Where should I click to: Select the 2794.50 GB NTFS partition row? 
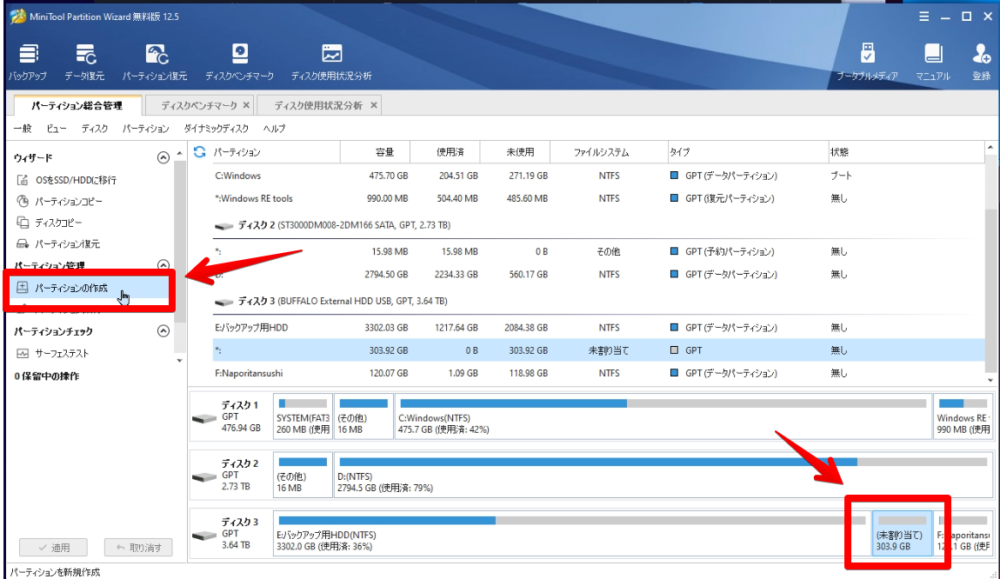pos(598,274)
